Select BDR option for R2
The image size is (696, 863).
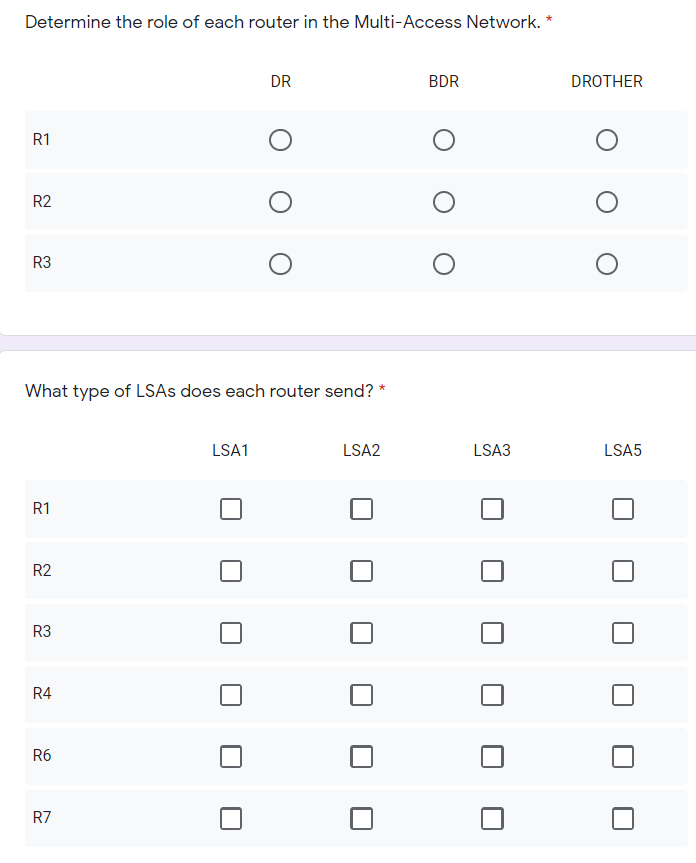coord(444,202)
